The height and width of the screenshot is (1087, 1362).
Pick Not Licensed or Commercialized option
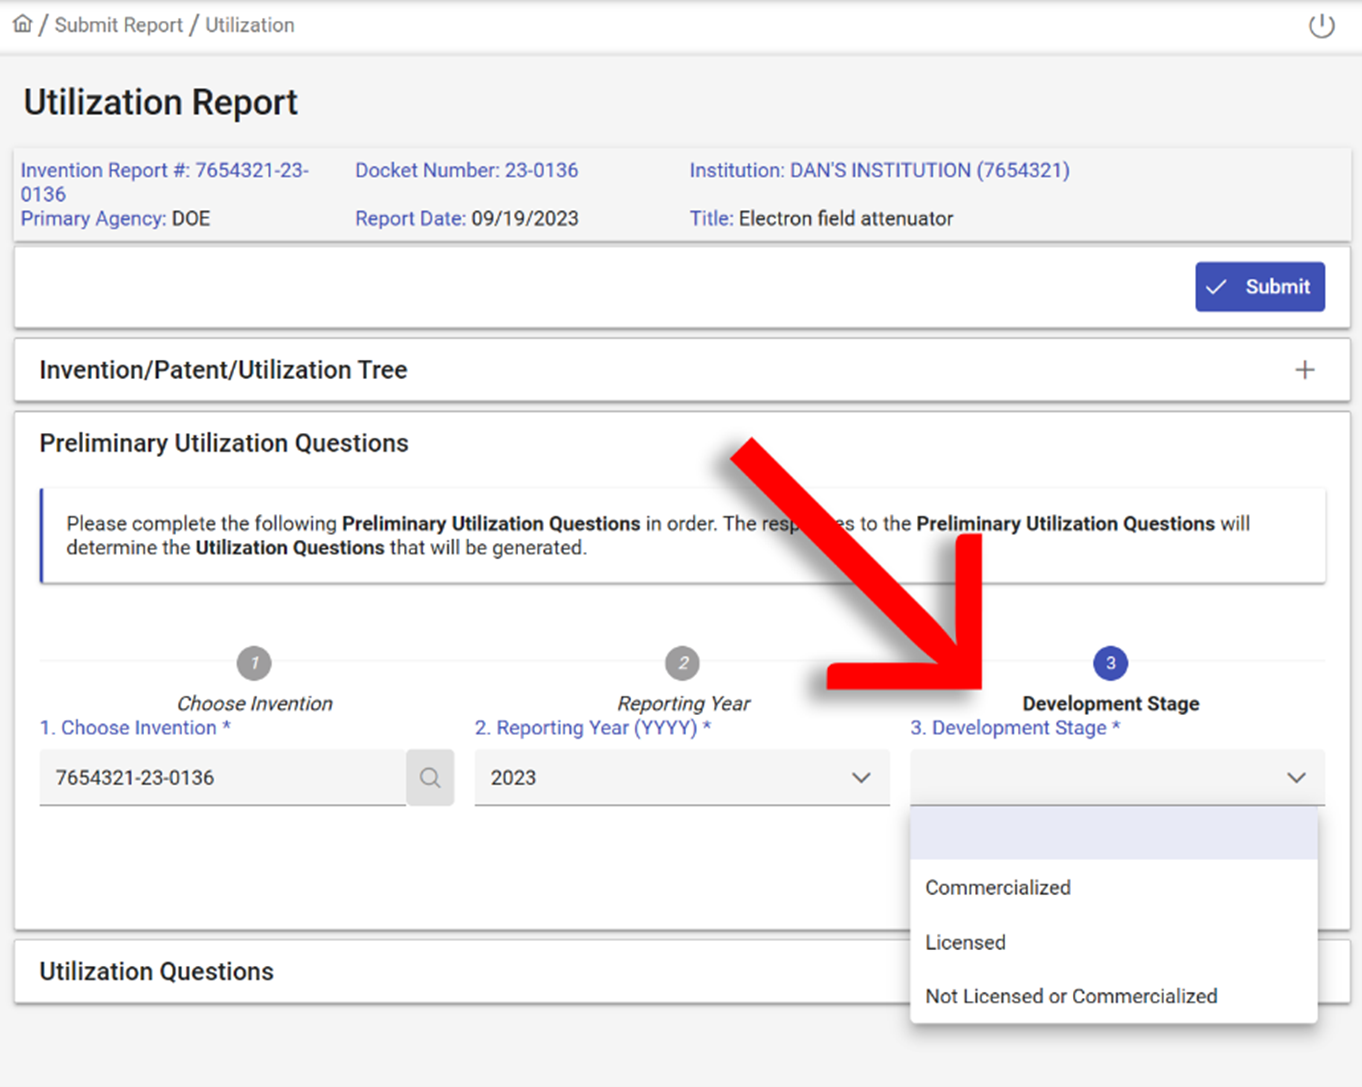tap(1071, 996)
